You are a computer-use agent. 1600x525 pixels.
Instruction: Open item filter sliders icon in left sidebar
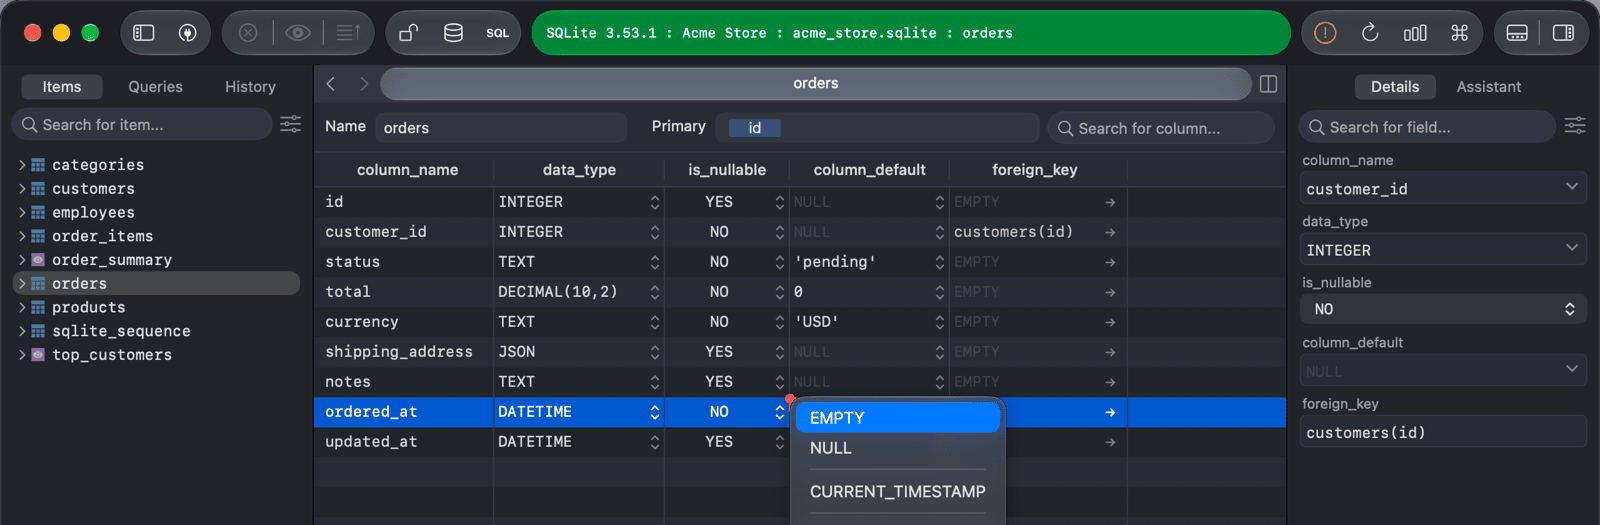tap(291, 124)
